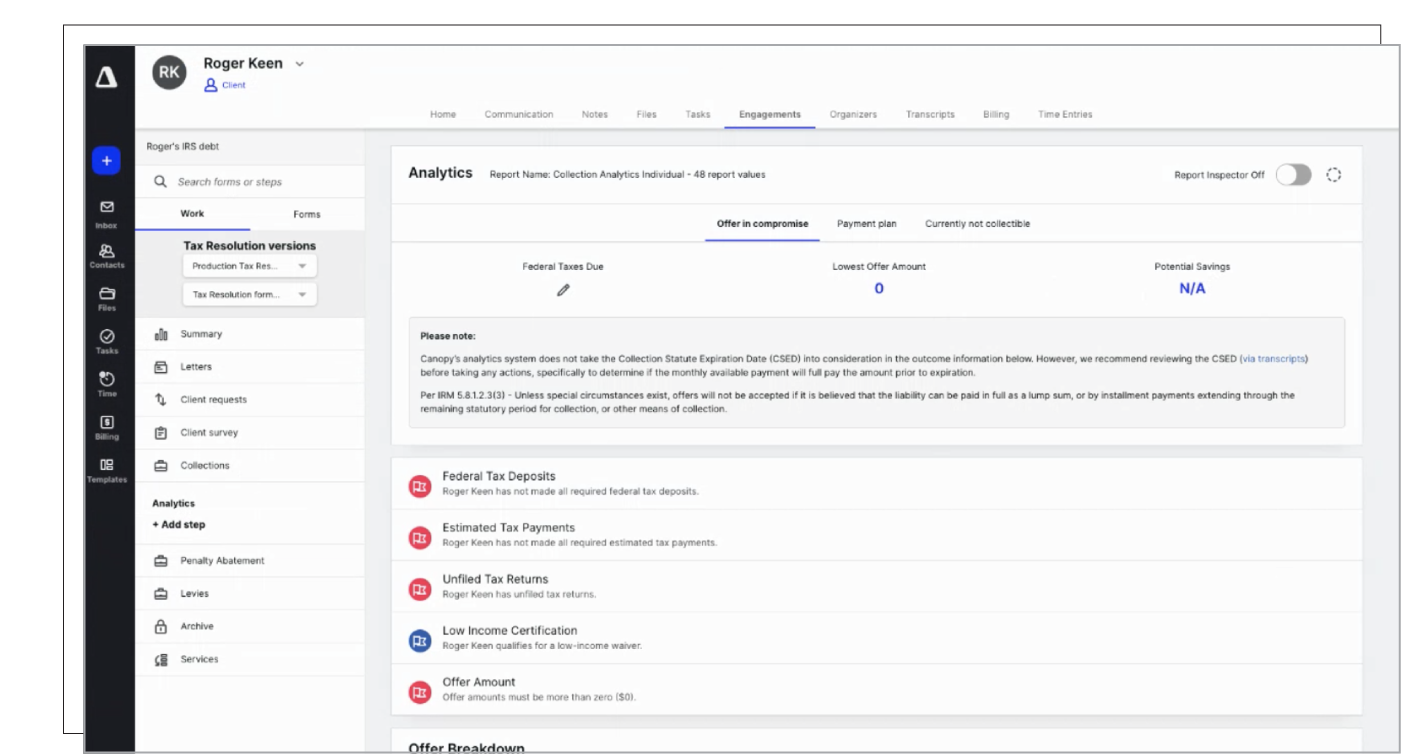Click the via transcripts link

(1274, 358)
